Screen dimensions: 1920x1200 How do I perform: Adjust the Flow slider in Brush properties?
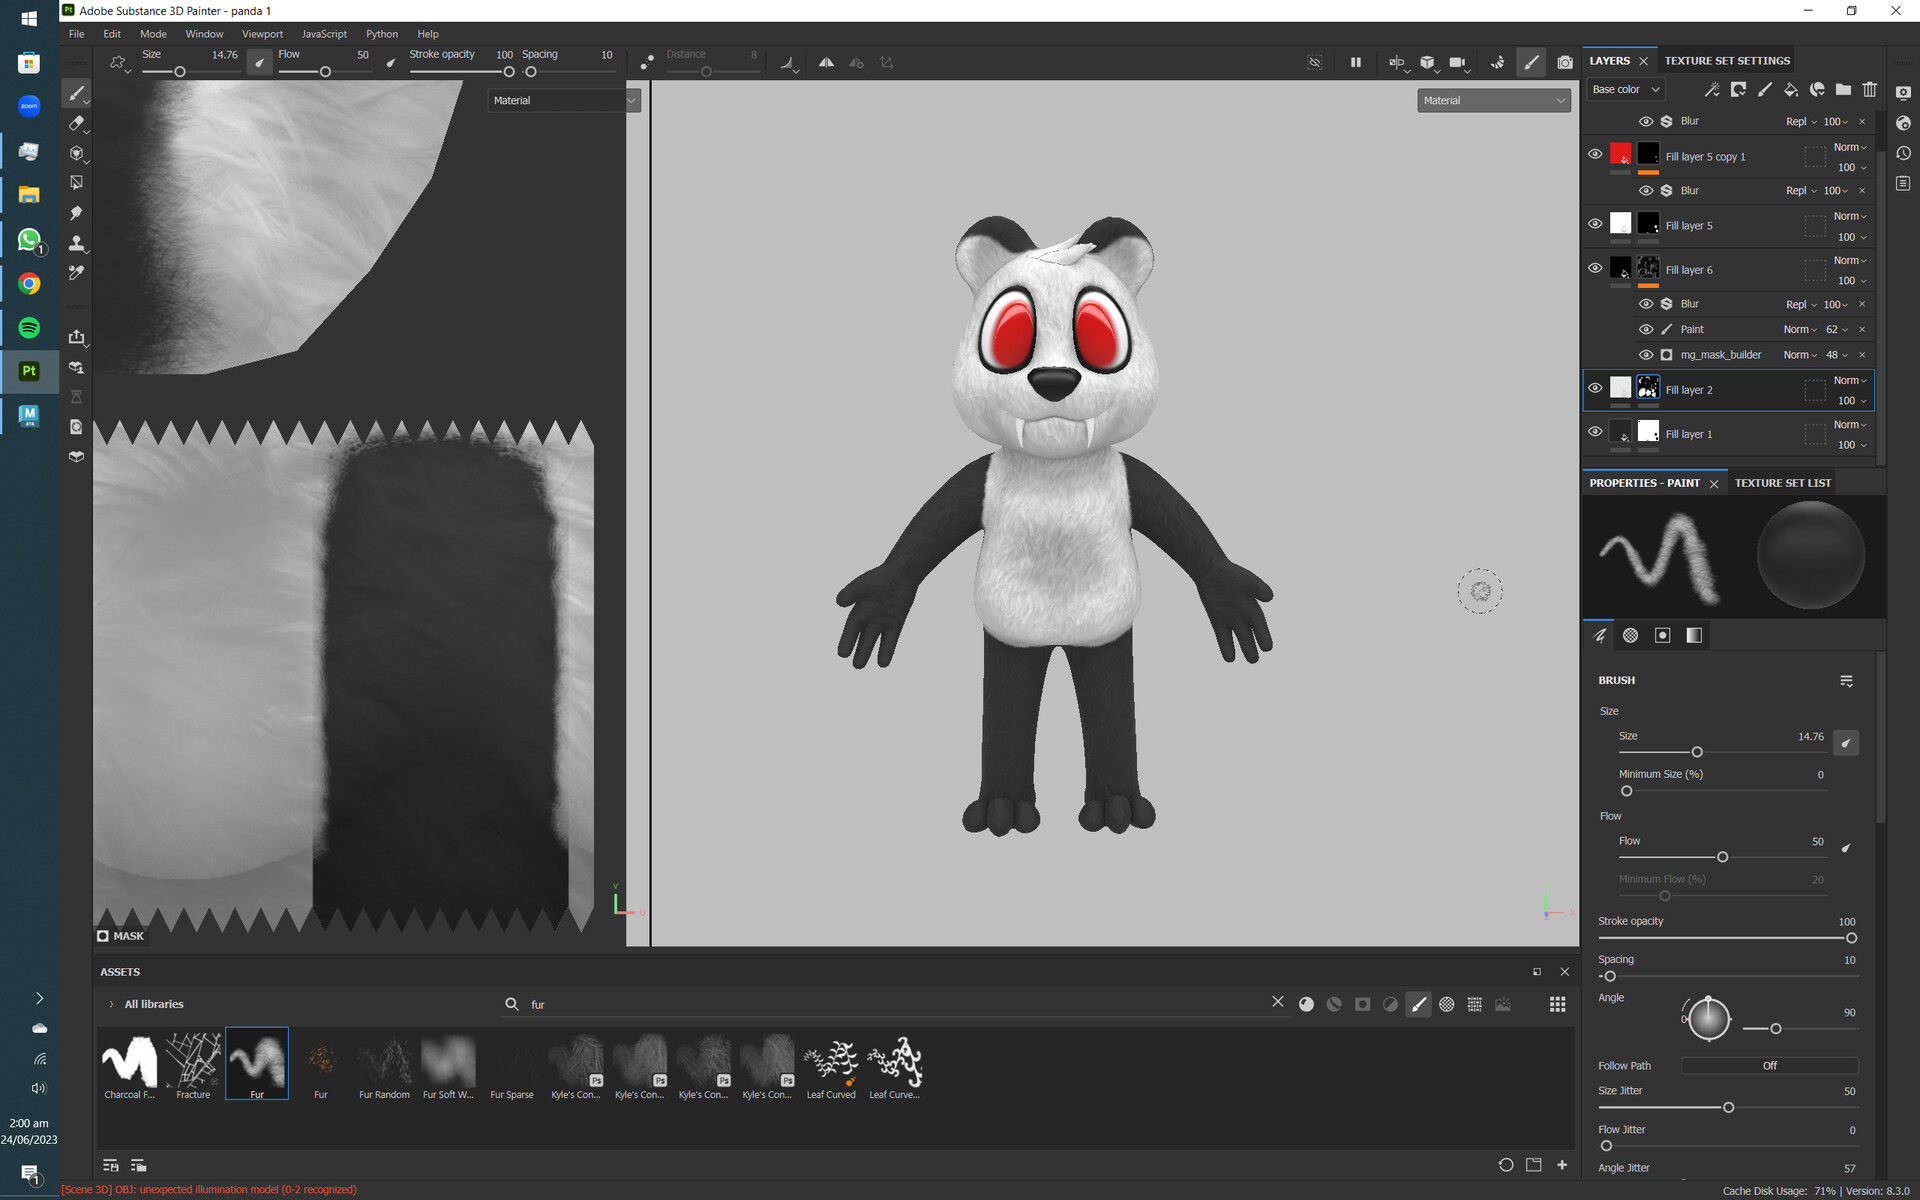point(1723,856)
